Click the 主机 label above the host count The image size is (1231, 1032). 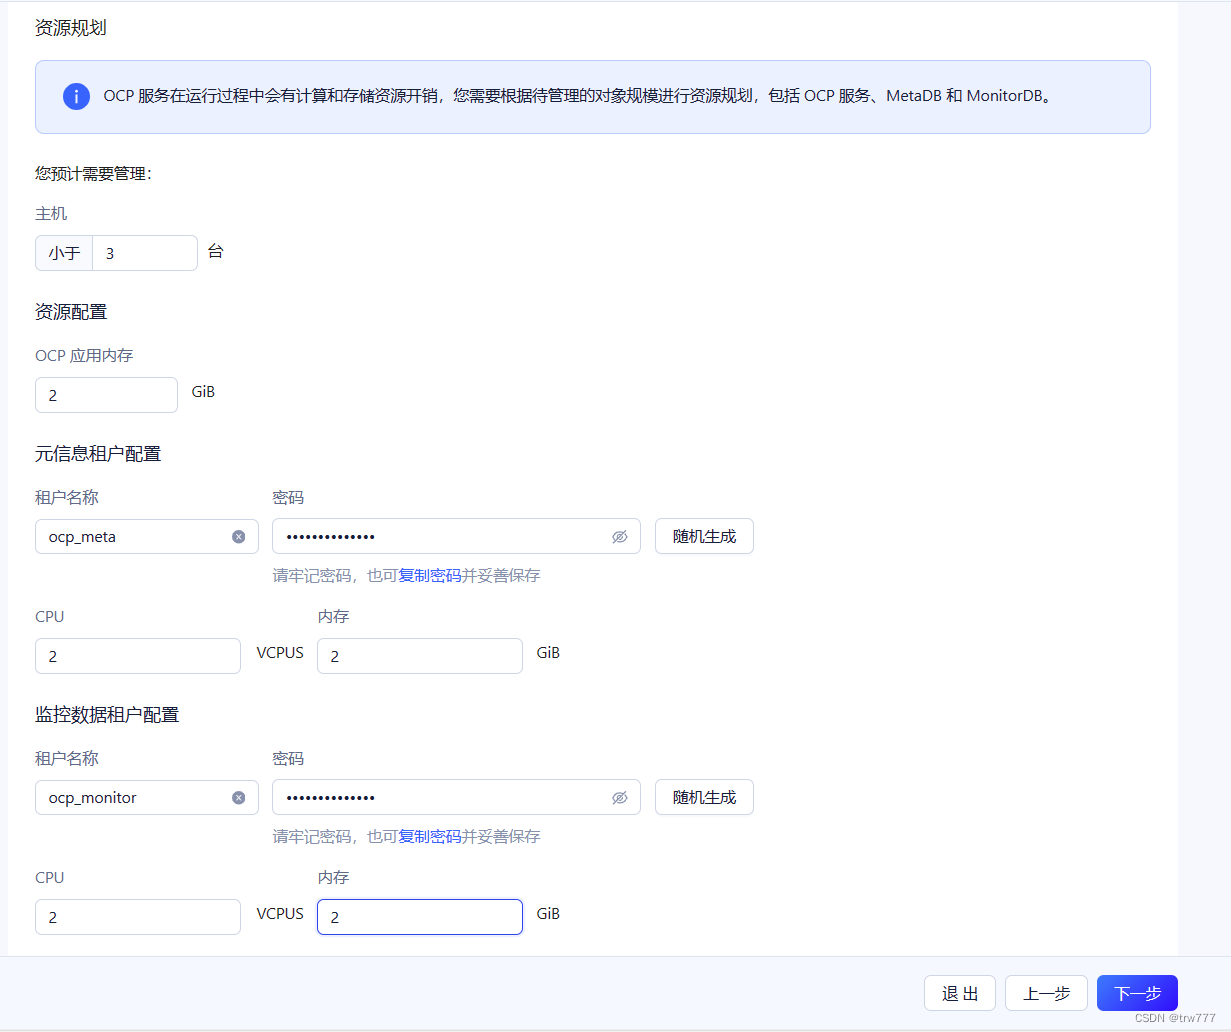pyautogui.click(x=51, y=214)
